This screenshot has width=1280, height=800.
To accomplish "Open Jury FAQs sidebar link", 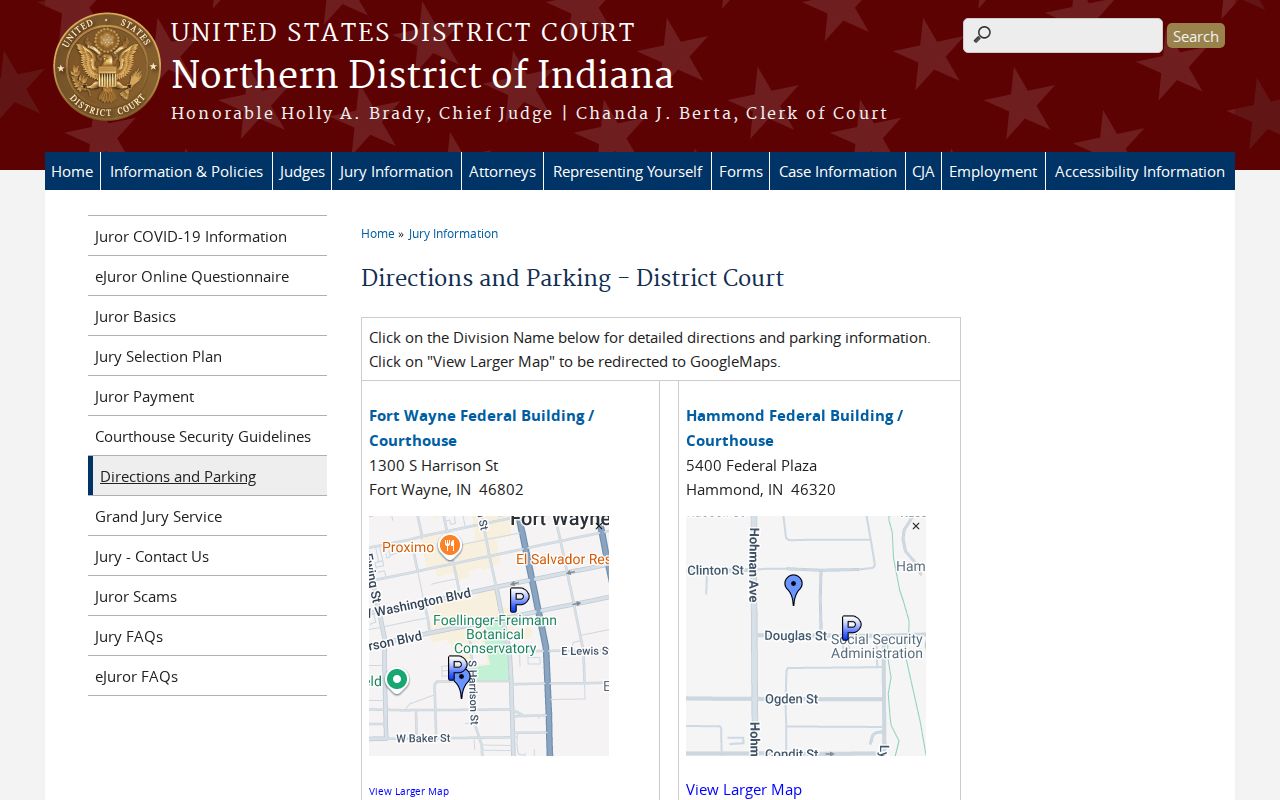I will coord(207,636).
